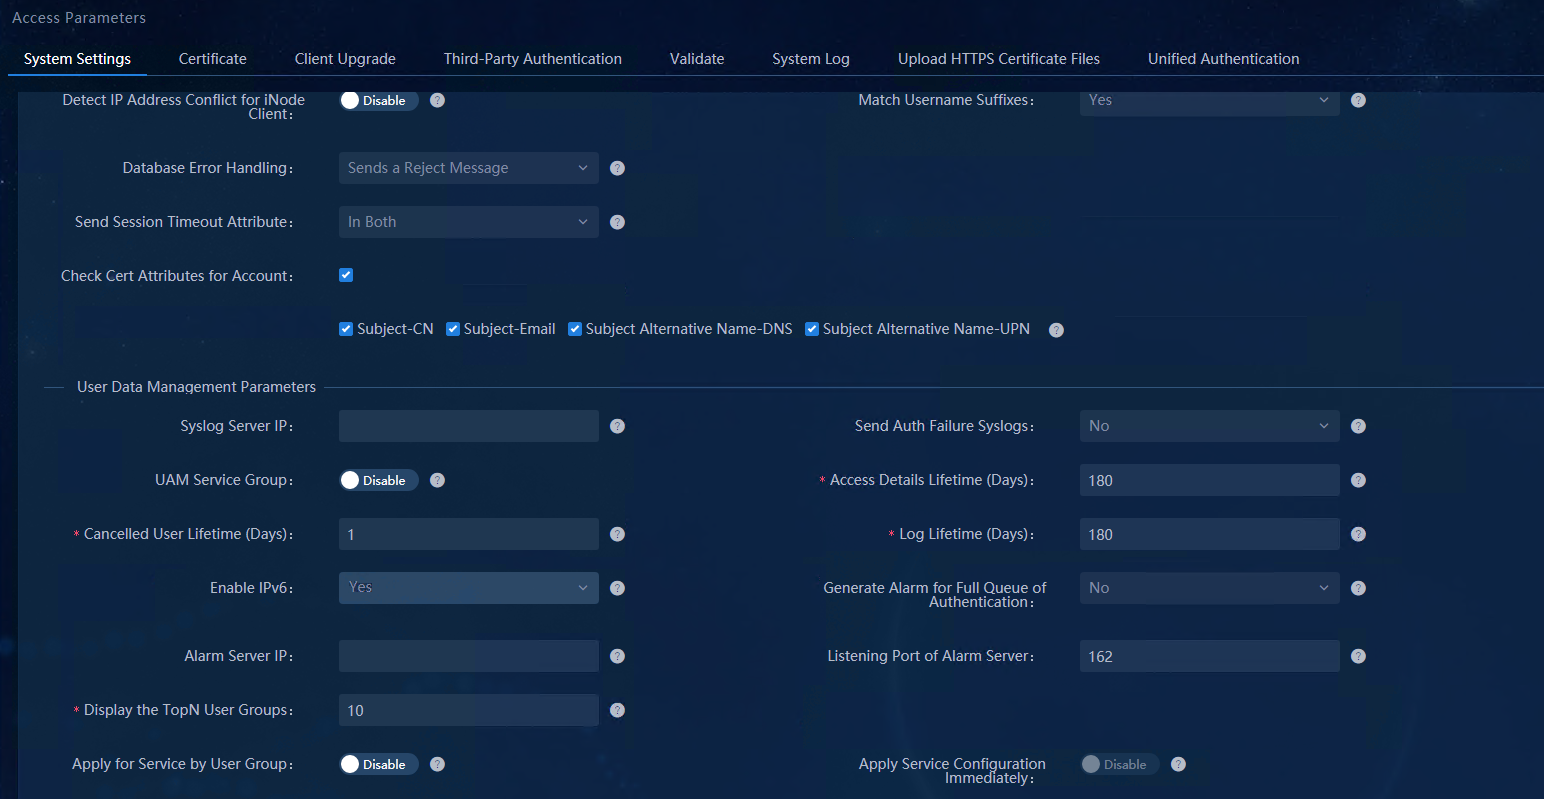
Task: Open help for Generate Alarm for Full Queue
Action: pyautogui.click(x=1358, y=588)
